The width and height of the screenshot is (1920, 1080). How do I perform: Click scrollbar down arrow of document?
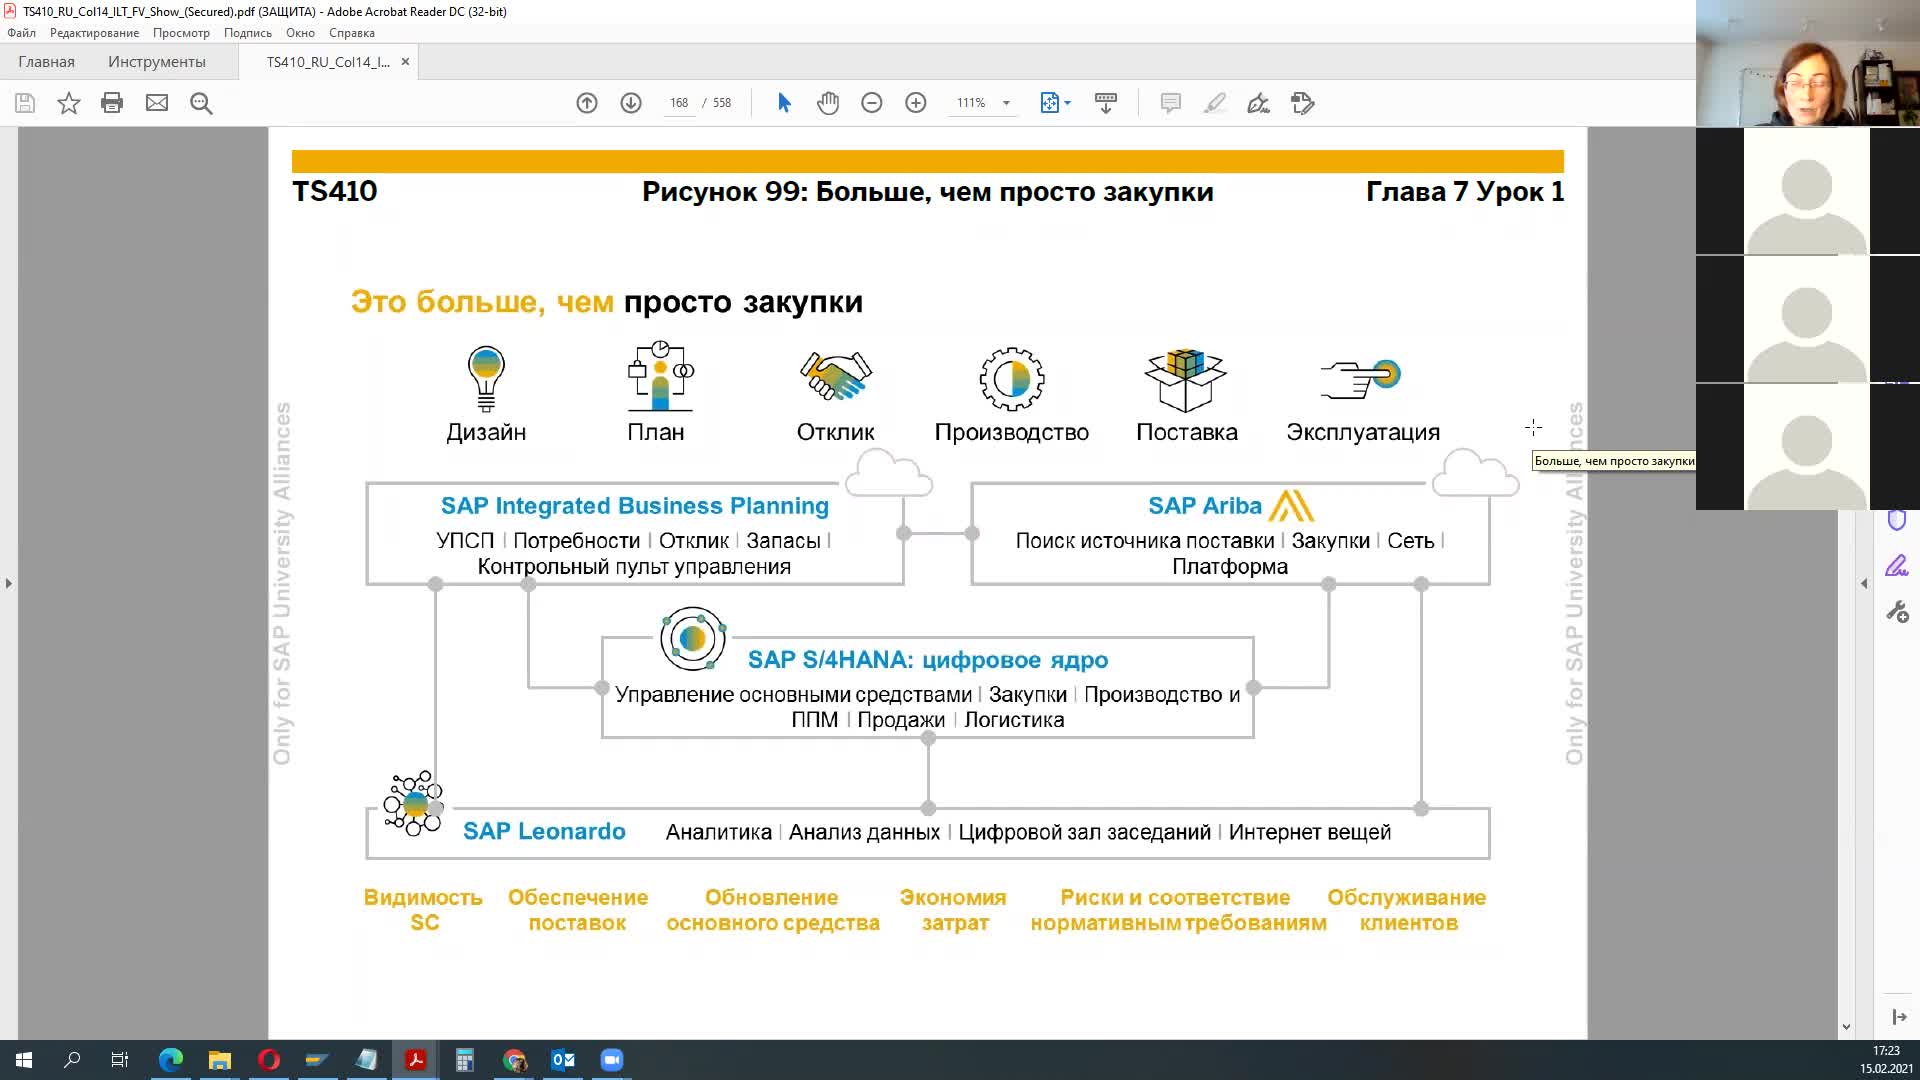[1846, 1027]
